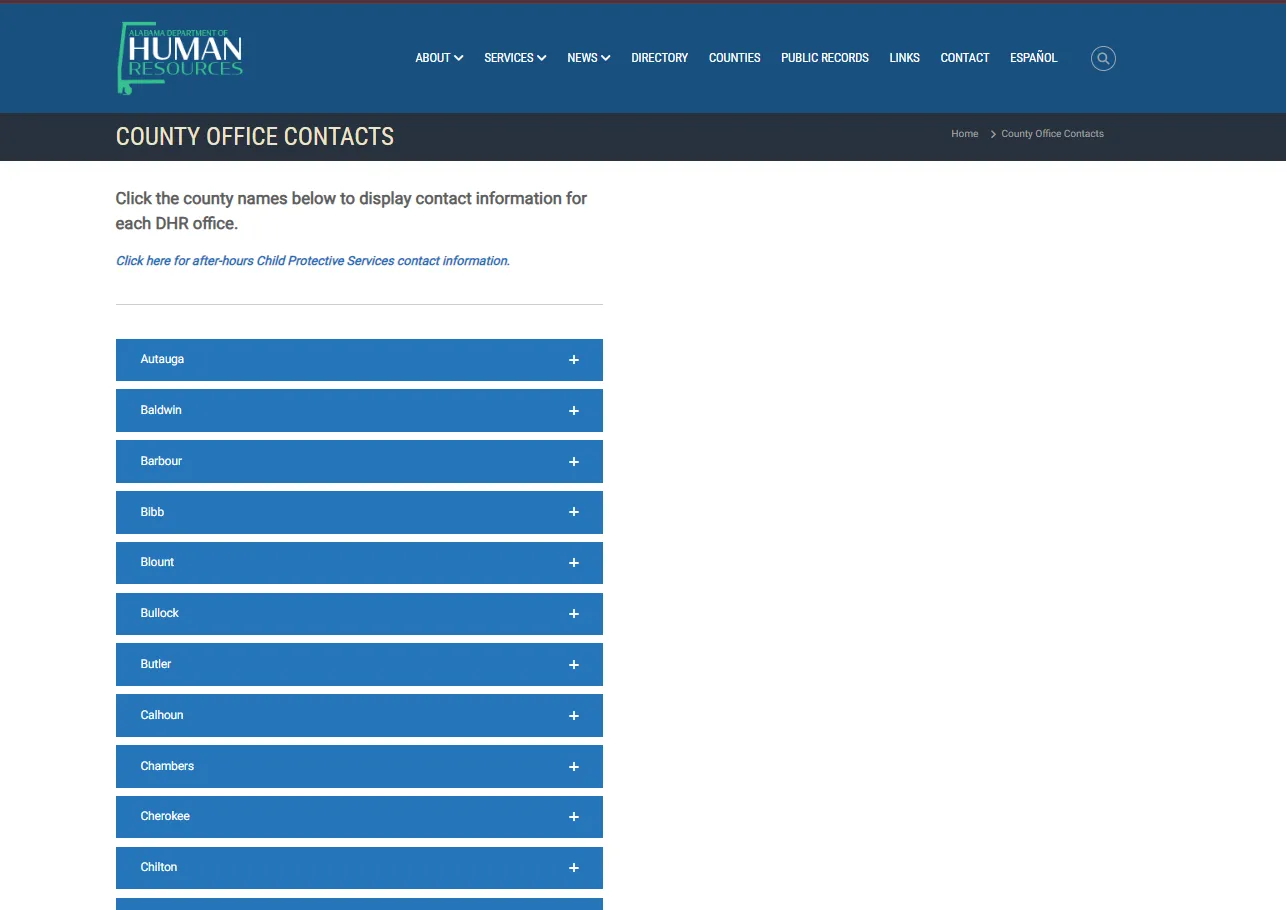Open the About dropdown menu
The height and width of the screenshot is (910, 1286).
pos(439,58)
